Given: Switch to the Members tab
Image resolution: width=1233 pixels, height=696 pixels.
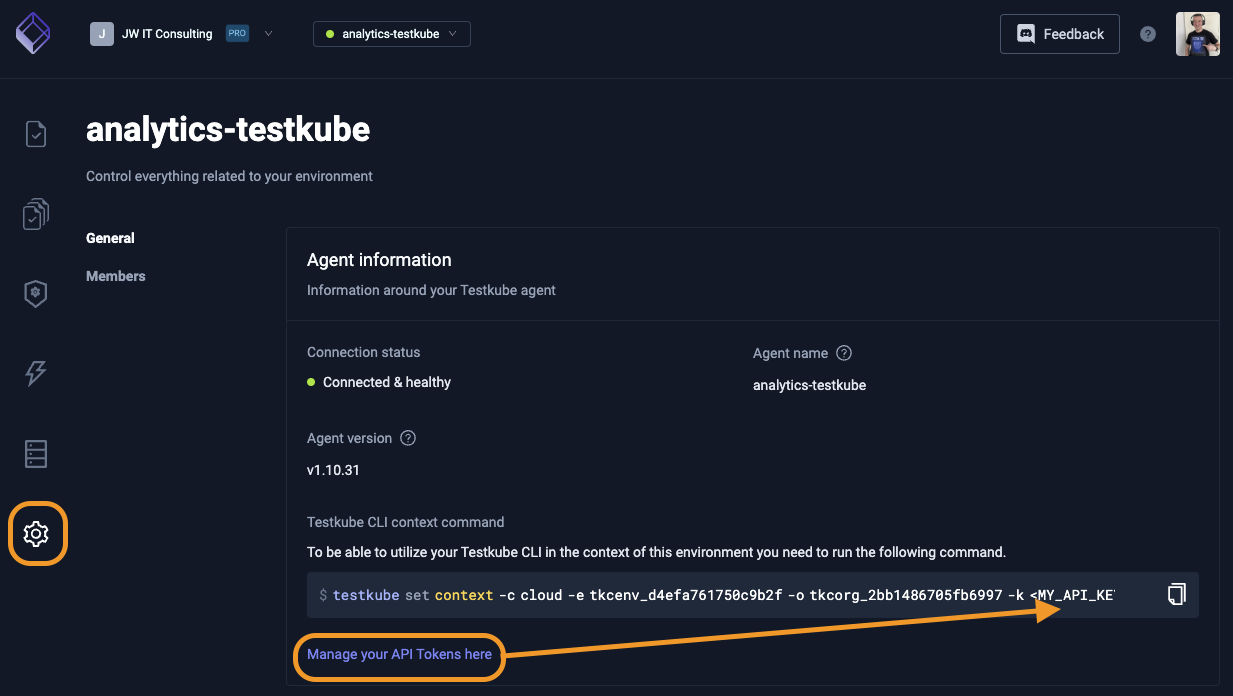Looking at the screenshot, I should pyautogui.click(x=116, y=276).
